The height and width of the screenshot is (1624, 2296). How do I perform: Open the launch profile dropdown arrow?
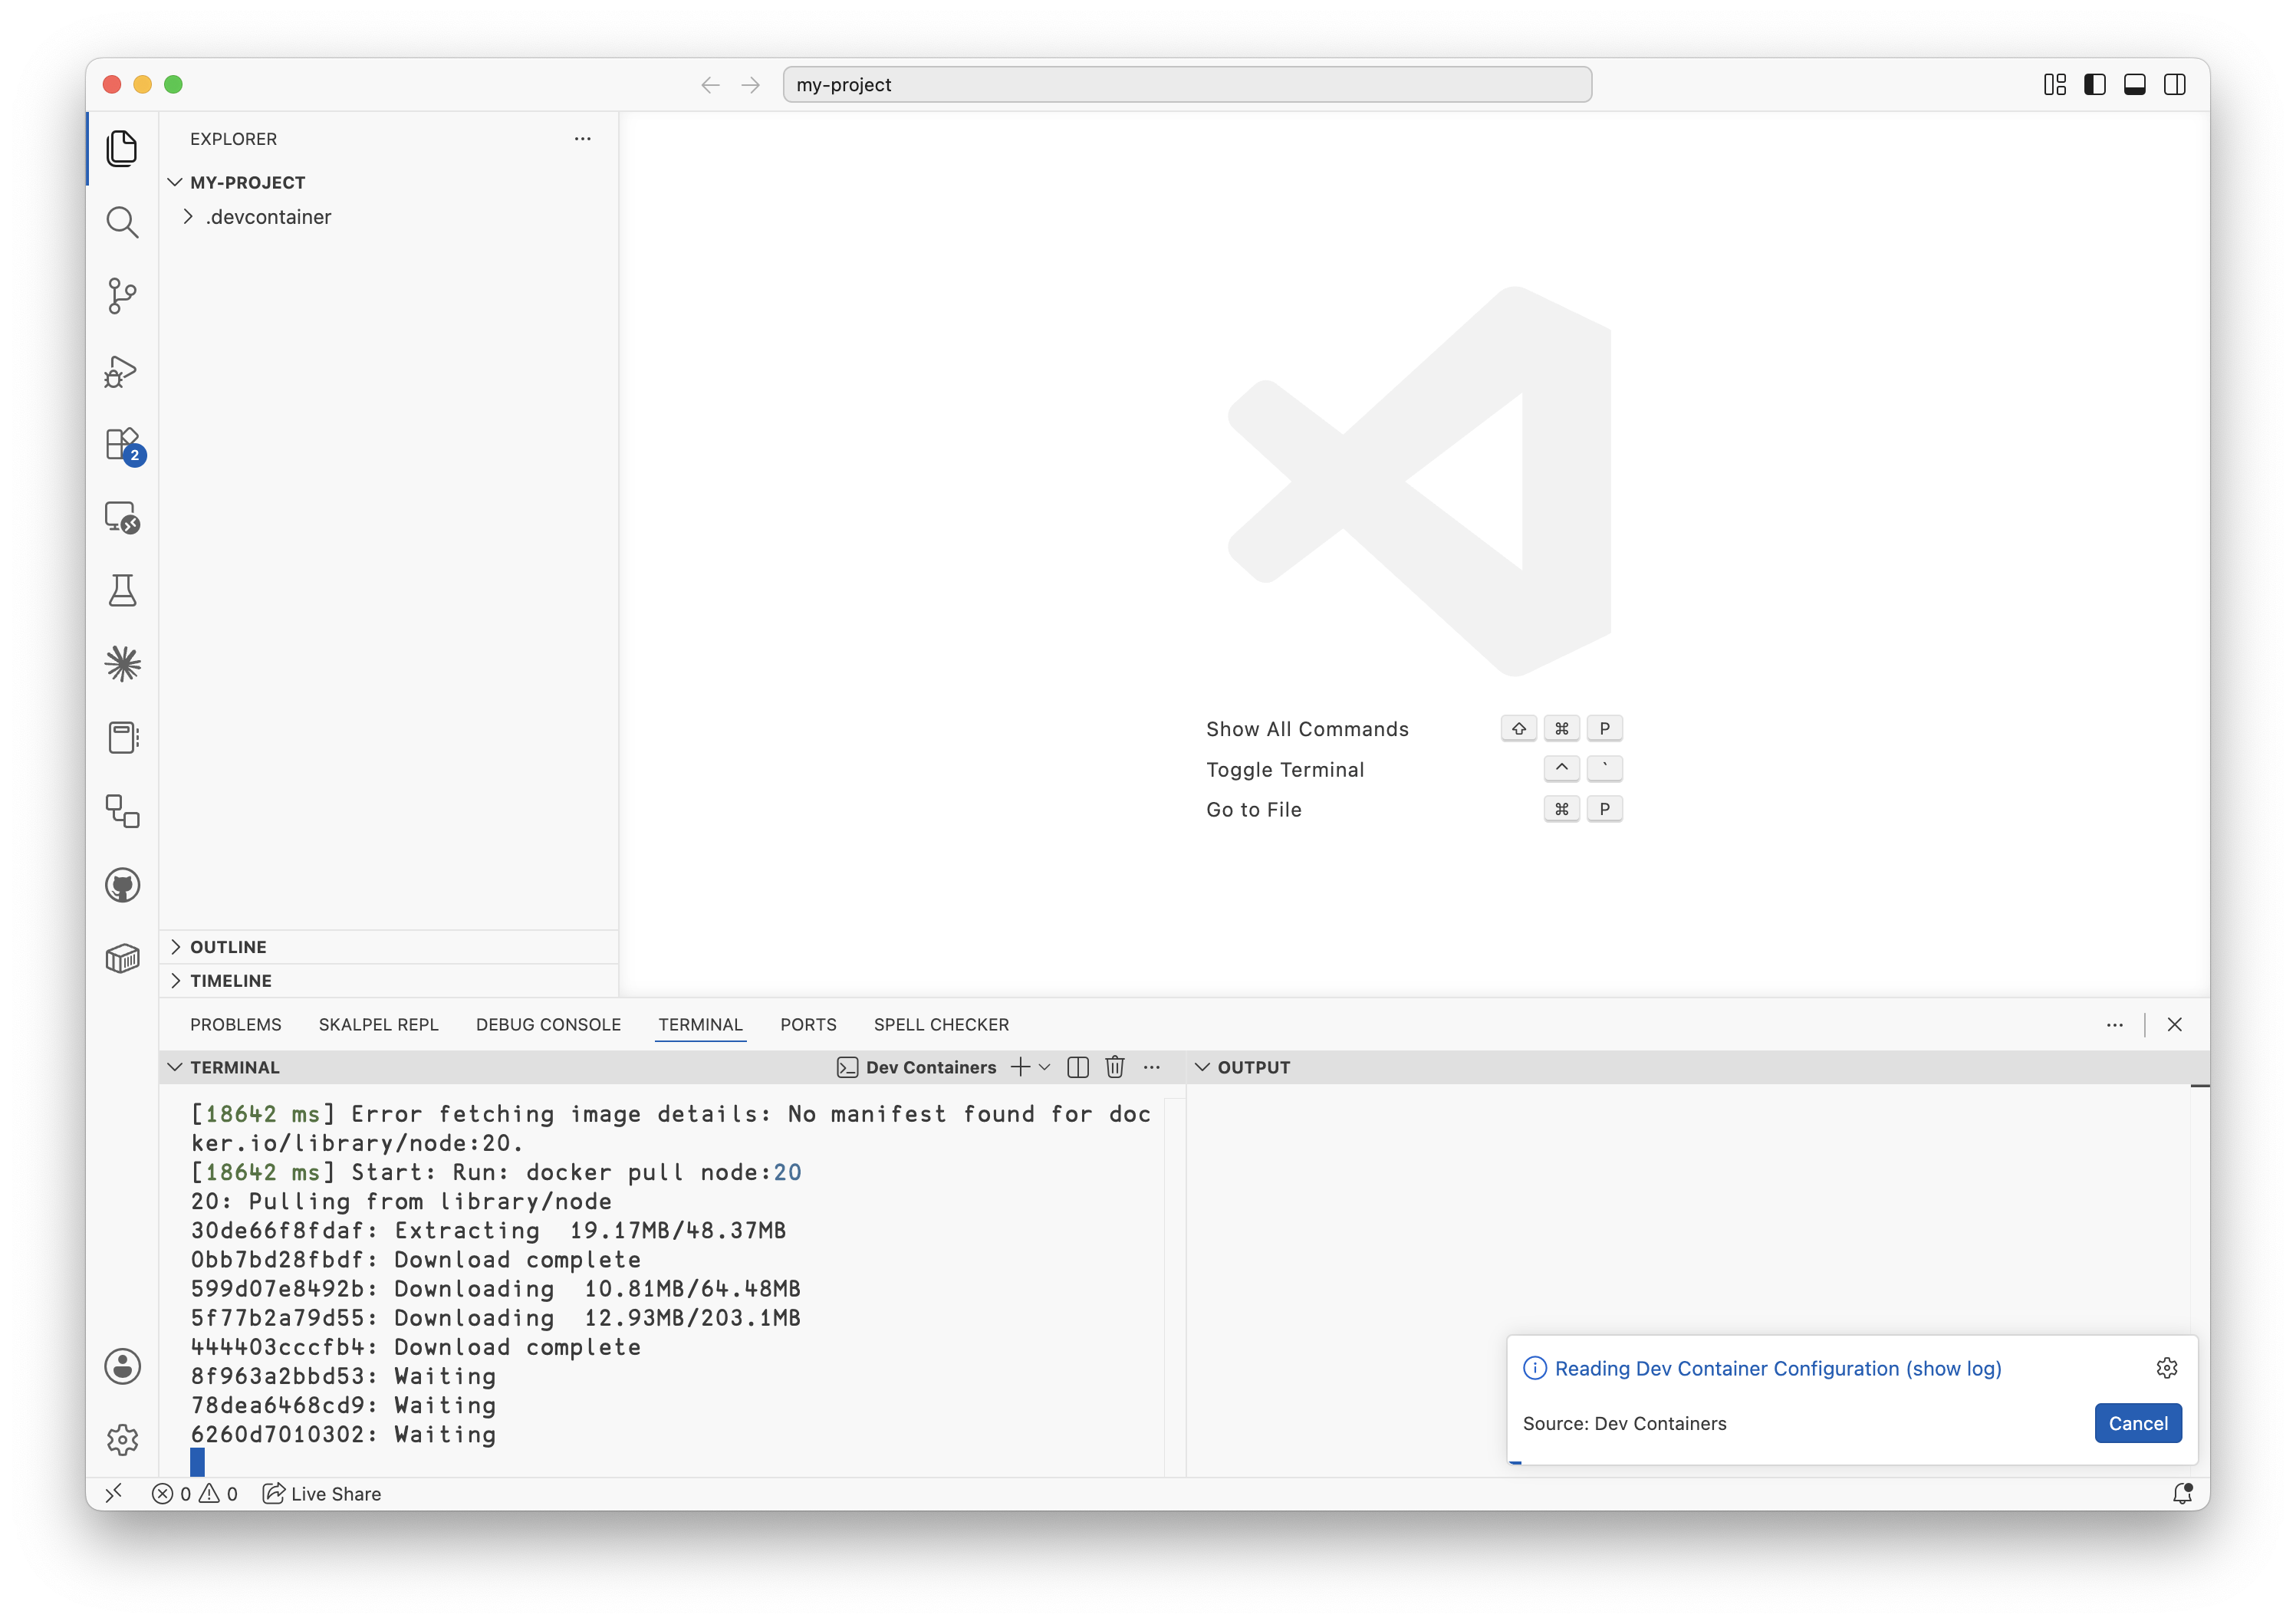[x=1045, y=1067]
